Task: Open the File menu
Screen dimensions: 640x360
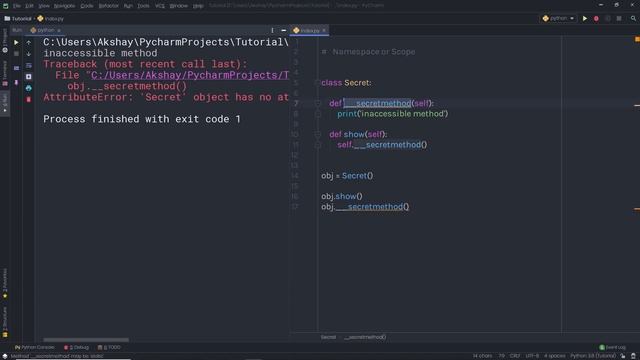Action: click(x=17, y=6)
